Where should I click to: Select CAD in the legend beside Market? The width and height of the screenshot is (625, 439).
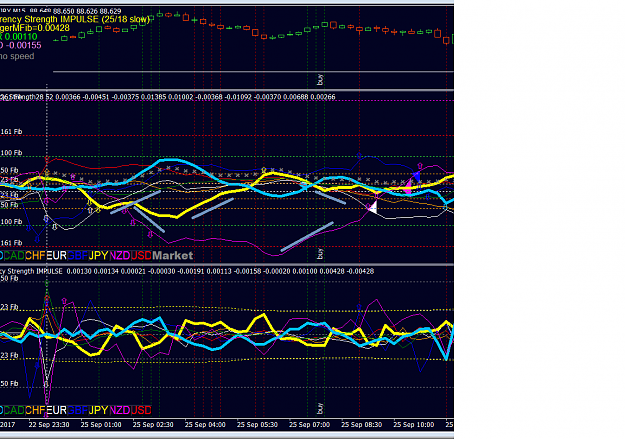pos(14,256)
